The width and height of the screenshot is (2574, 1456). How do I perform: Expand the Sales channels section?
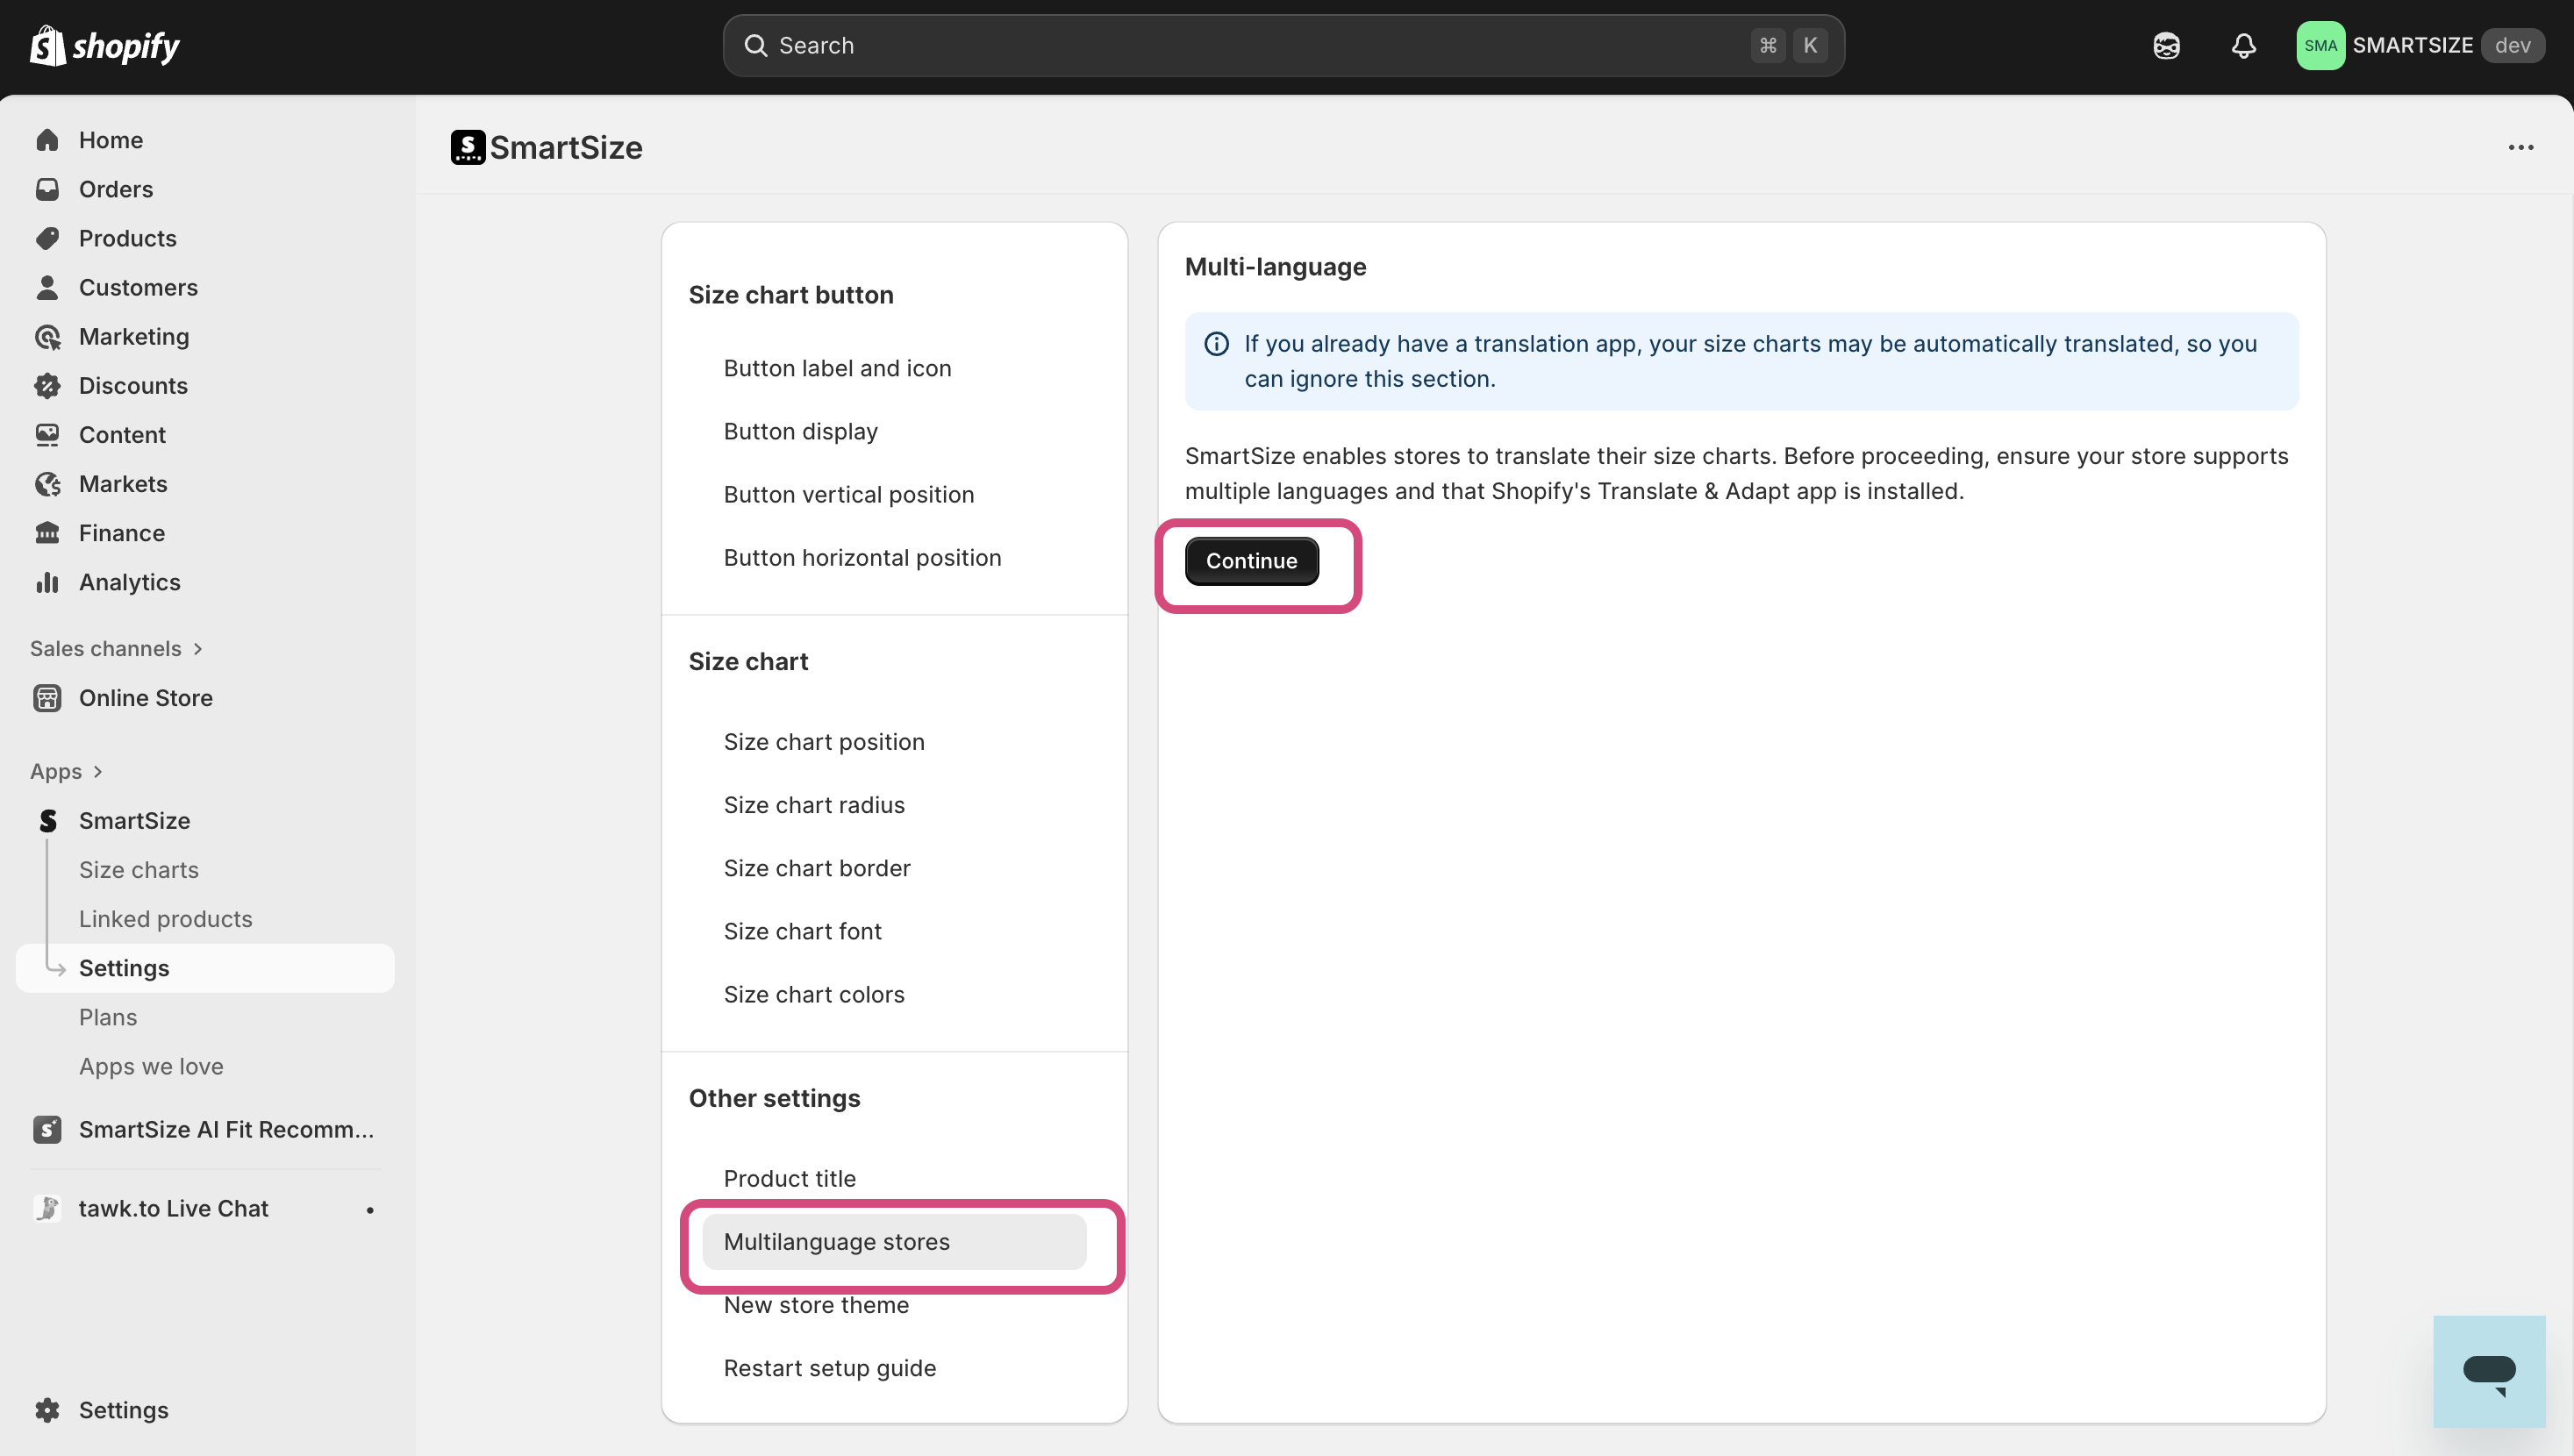coord(116,648)
